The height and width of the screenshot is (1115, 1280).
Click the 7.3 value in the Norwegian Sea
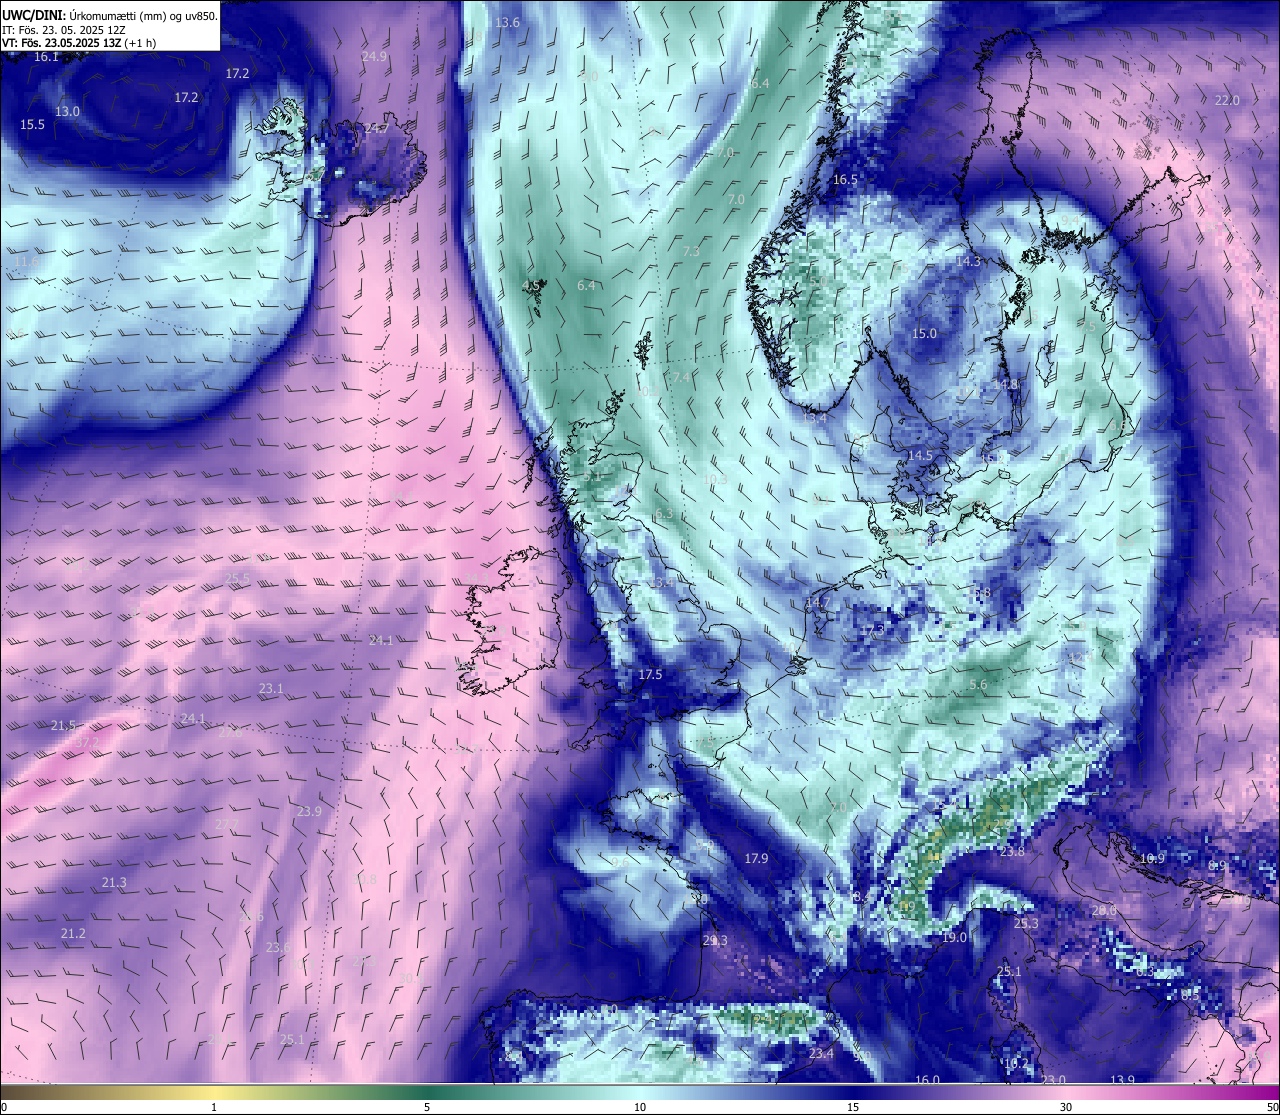point(691,252)
